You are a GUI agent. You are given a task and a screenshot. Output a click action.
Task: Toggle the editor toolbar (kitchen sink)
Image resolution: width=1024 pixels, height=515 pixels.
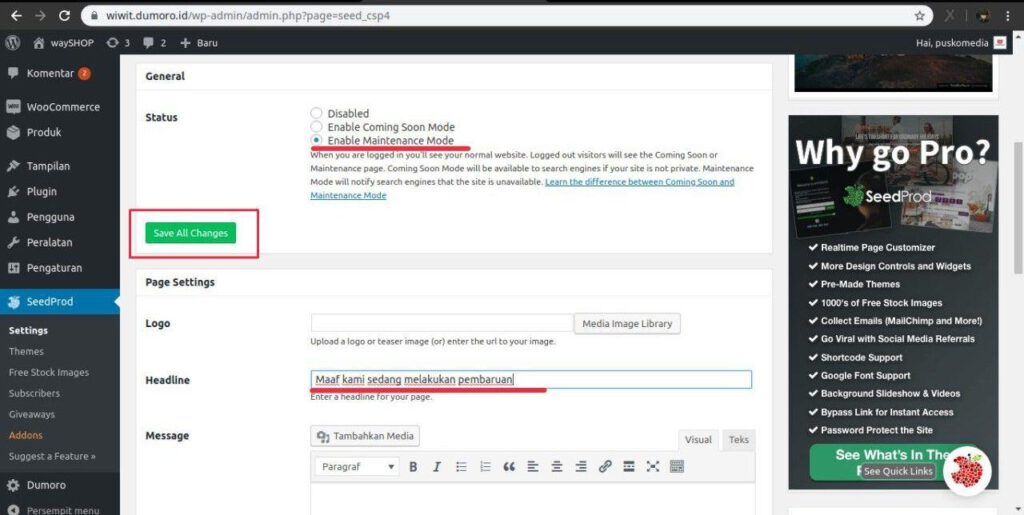pos(677,467)
